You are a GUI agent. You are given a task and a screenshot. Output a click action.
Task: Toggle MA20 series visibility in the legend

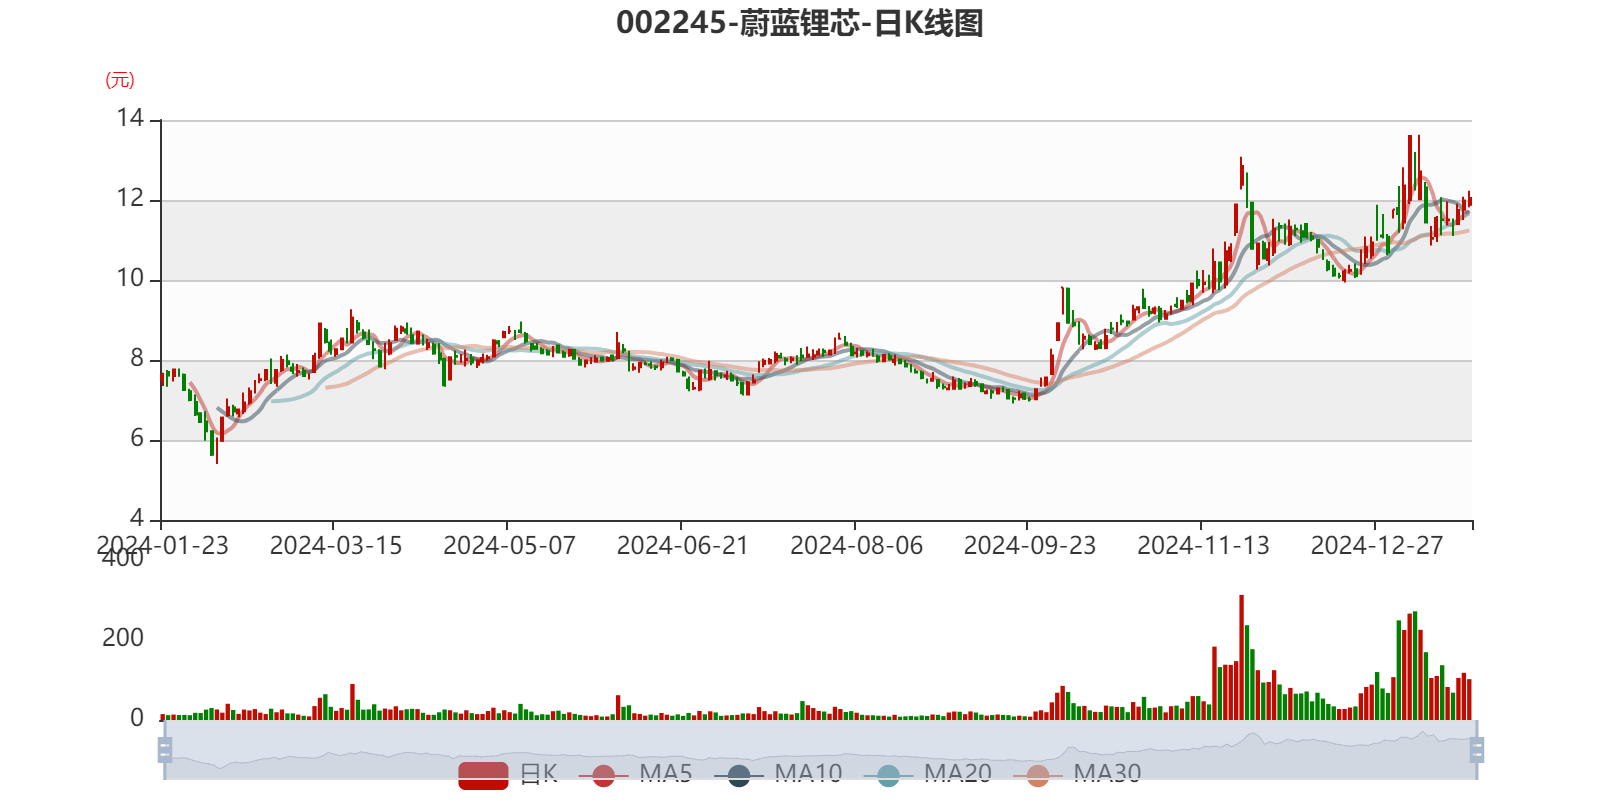coord(928,774)
